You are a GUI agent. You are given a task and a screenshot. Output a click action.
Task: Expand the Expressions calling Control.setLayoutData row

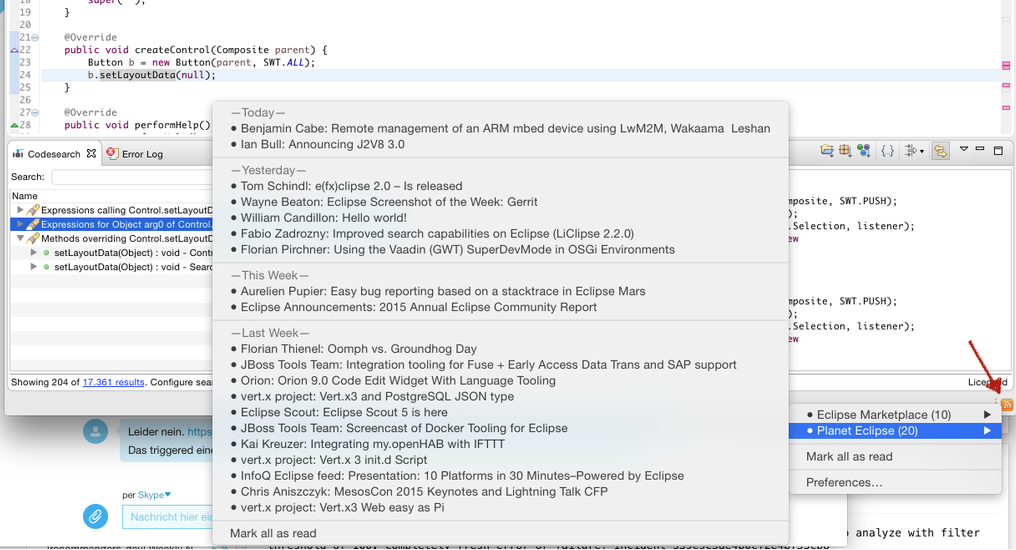click(20, 210)
